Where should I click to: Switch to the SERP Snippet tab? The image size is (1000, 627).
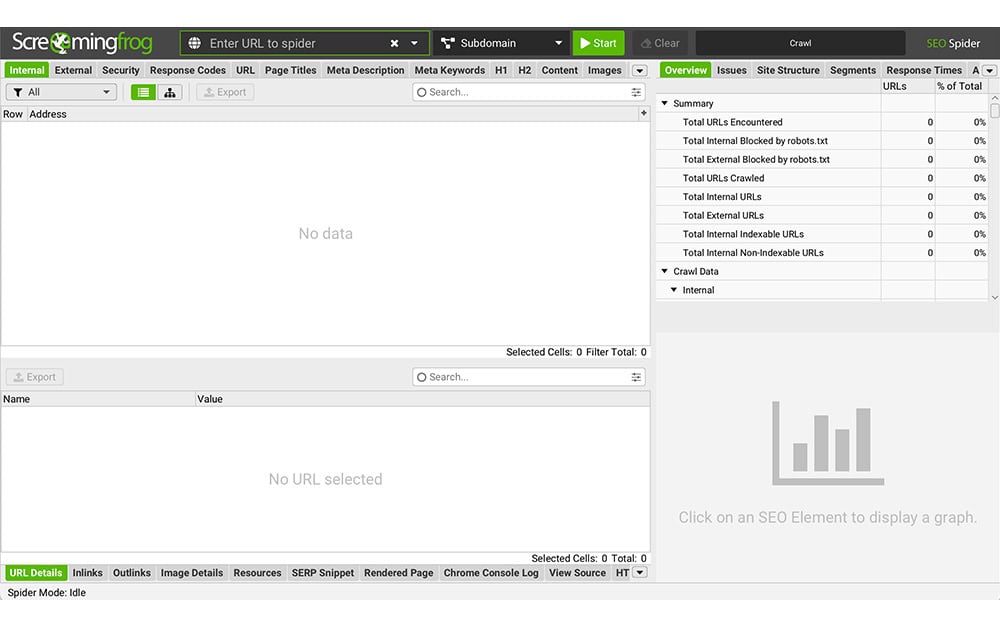322,572
